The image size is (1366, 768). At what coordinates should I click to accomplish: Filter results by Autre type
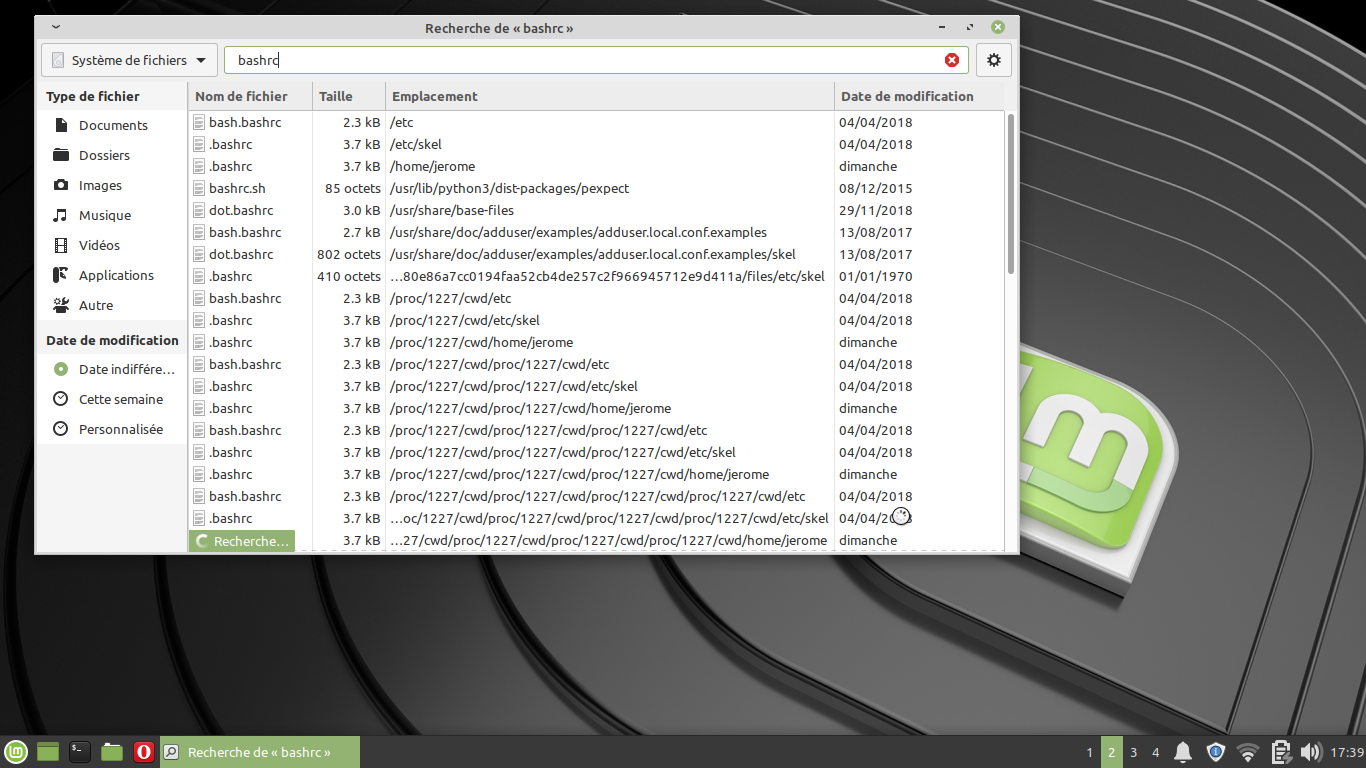[96, 305]
